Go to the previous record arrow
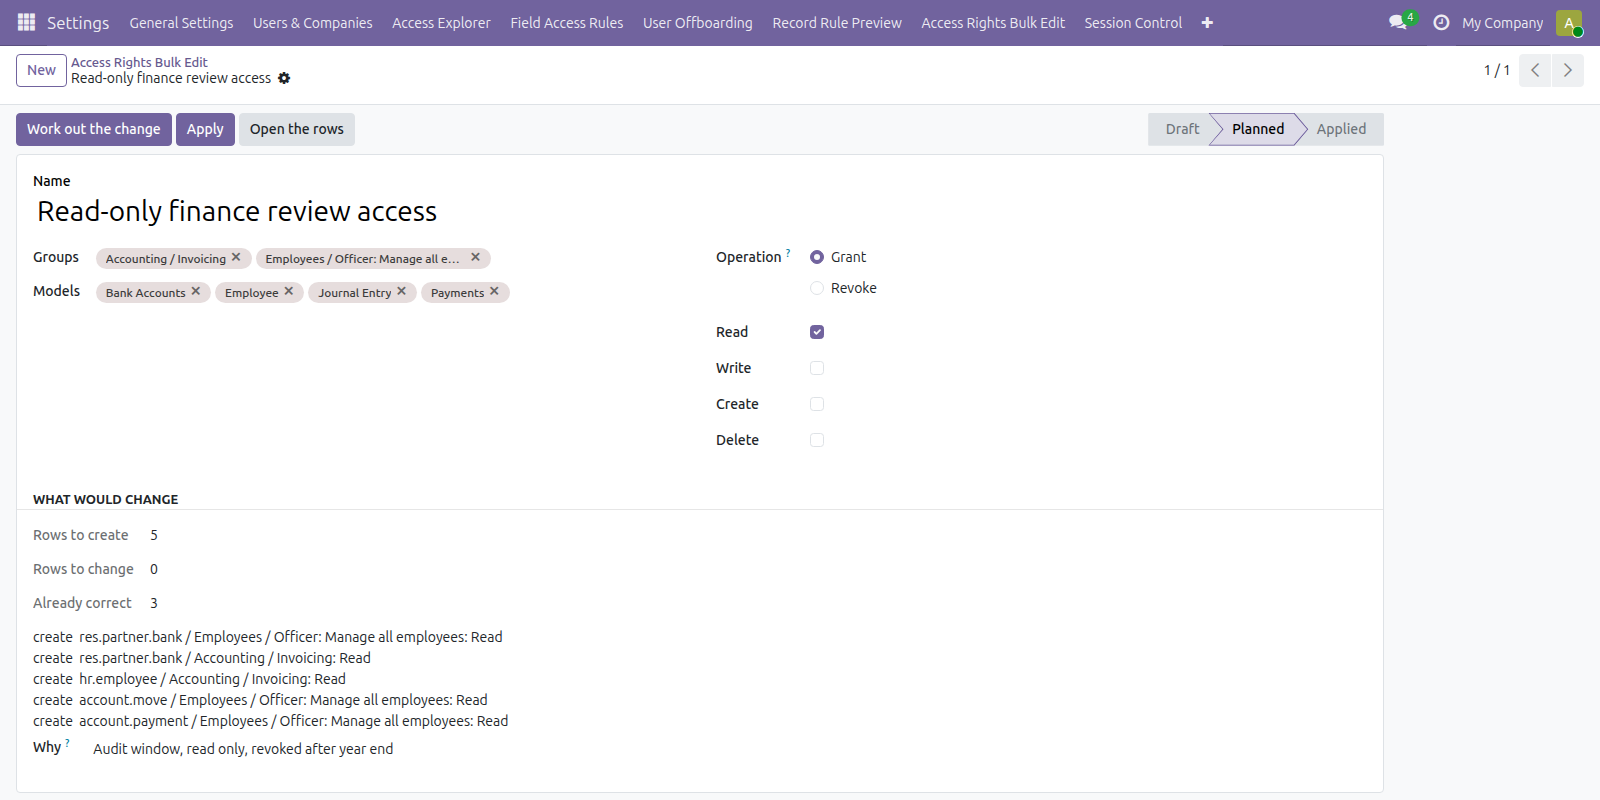Image resolution: width=1600 pixels, height=800 pixels. coord(1535,70)
